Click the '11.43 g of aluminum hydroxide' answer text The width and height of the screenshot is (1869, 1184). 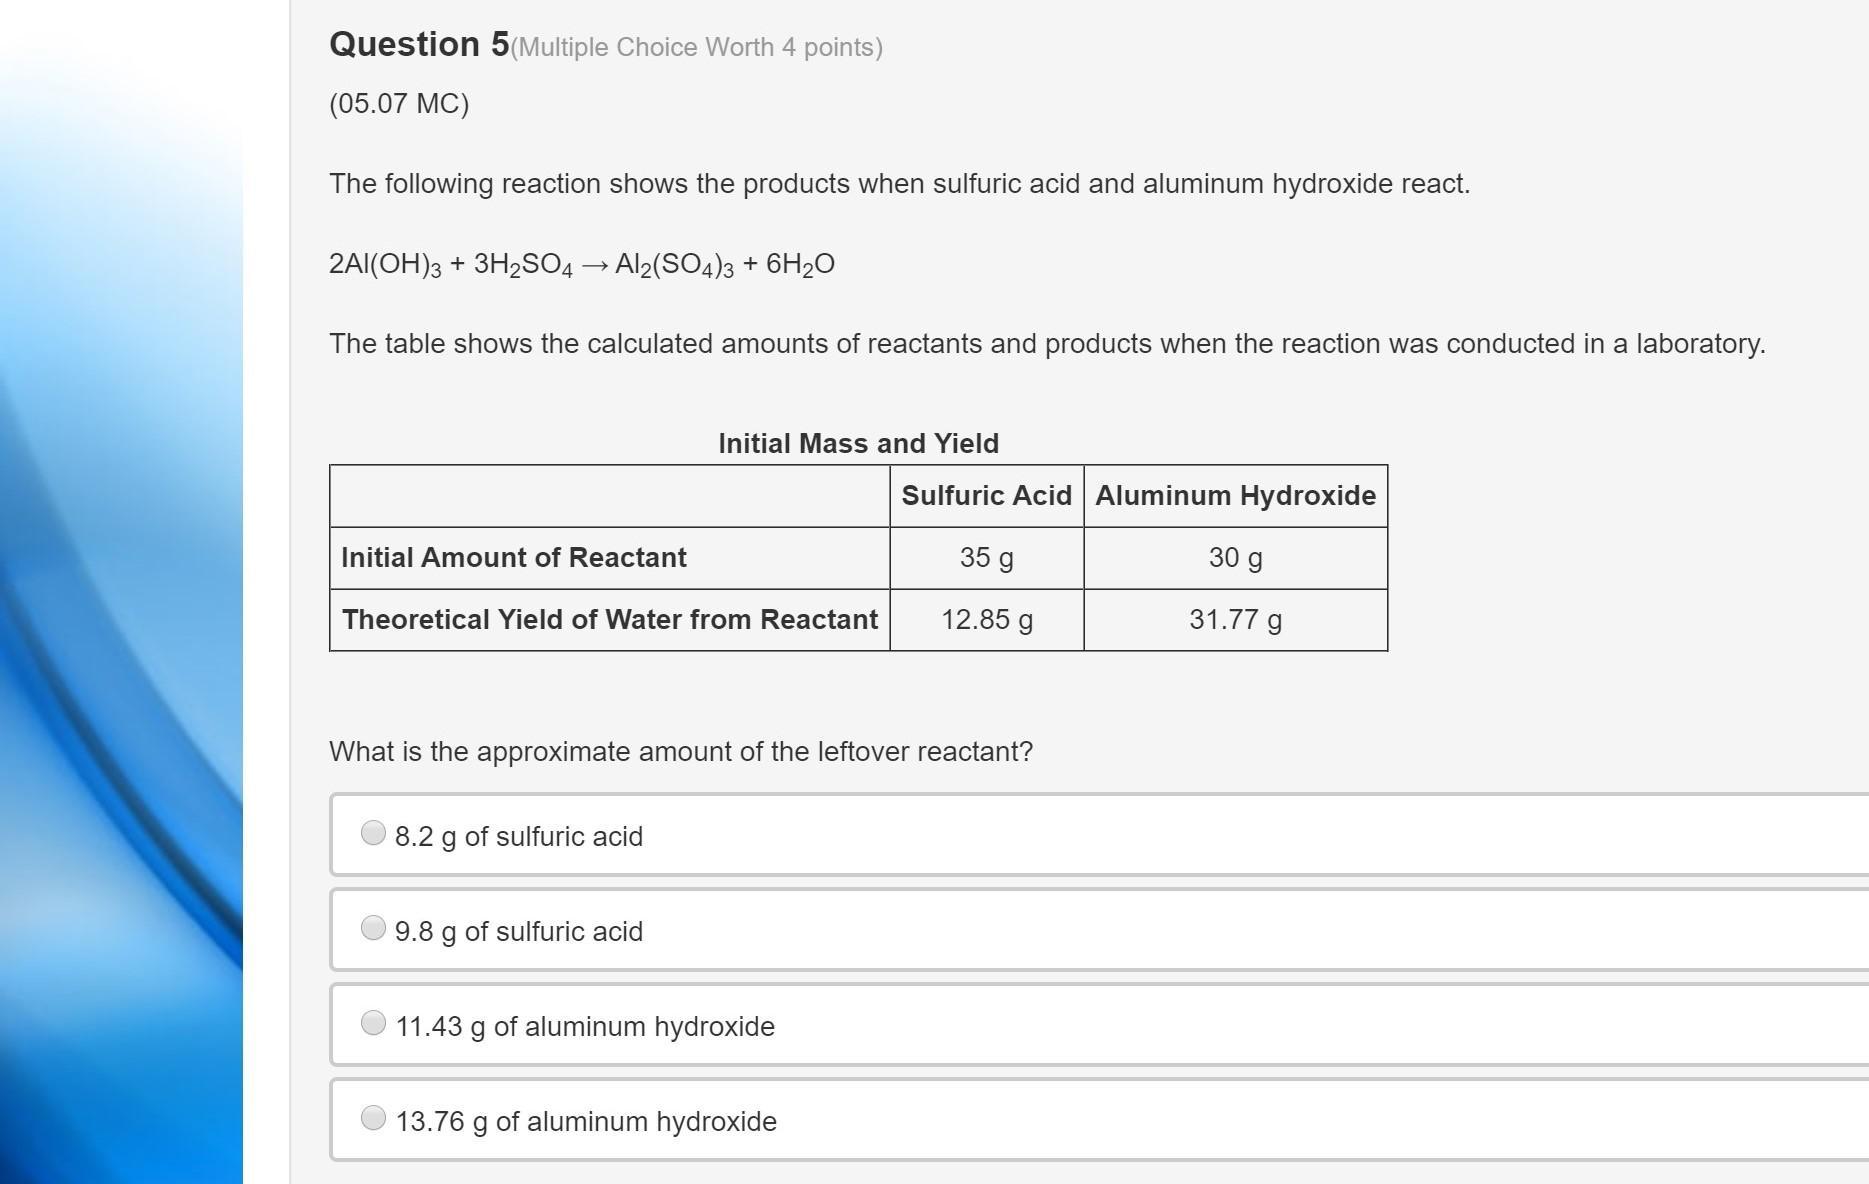tap(585, 1027)
